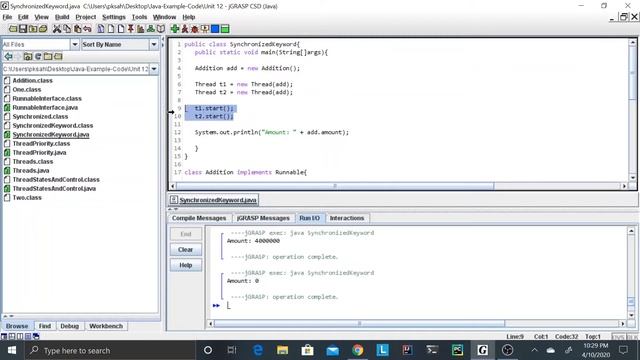640x360 pixels.
Task: Click the book icon in toolbar
Action: point(161,29)
